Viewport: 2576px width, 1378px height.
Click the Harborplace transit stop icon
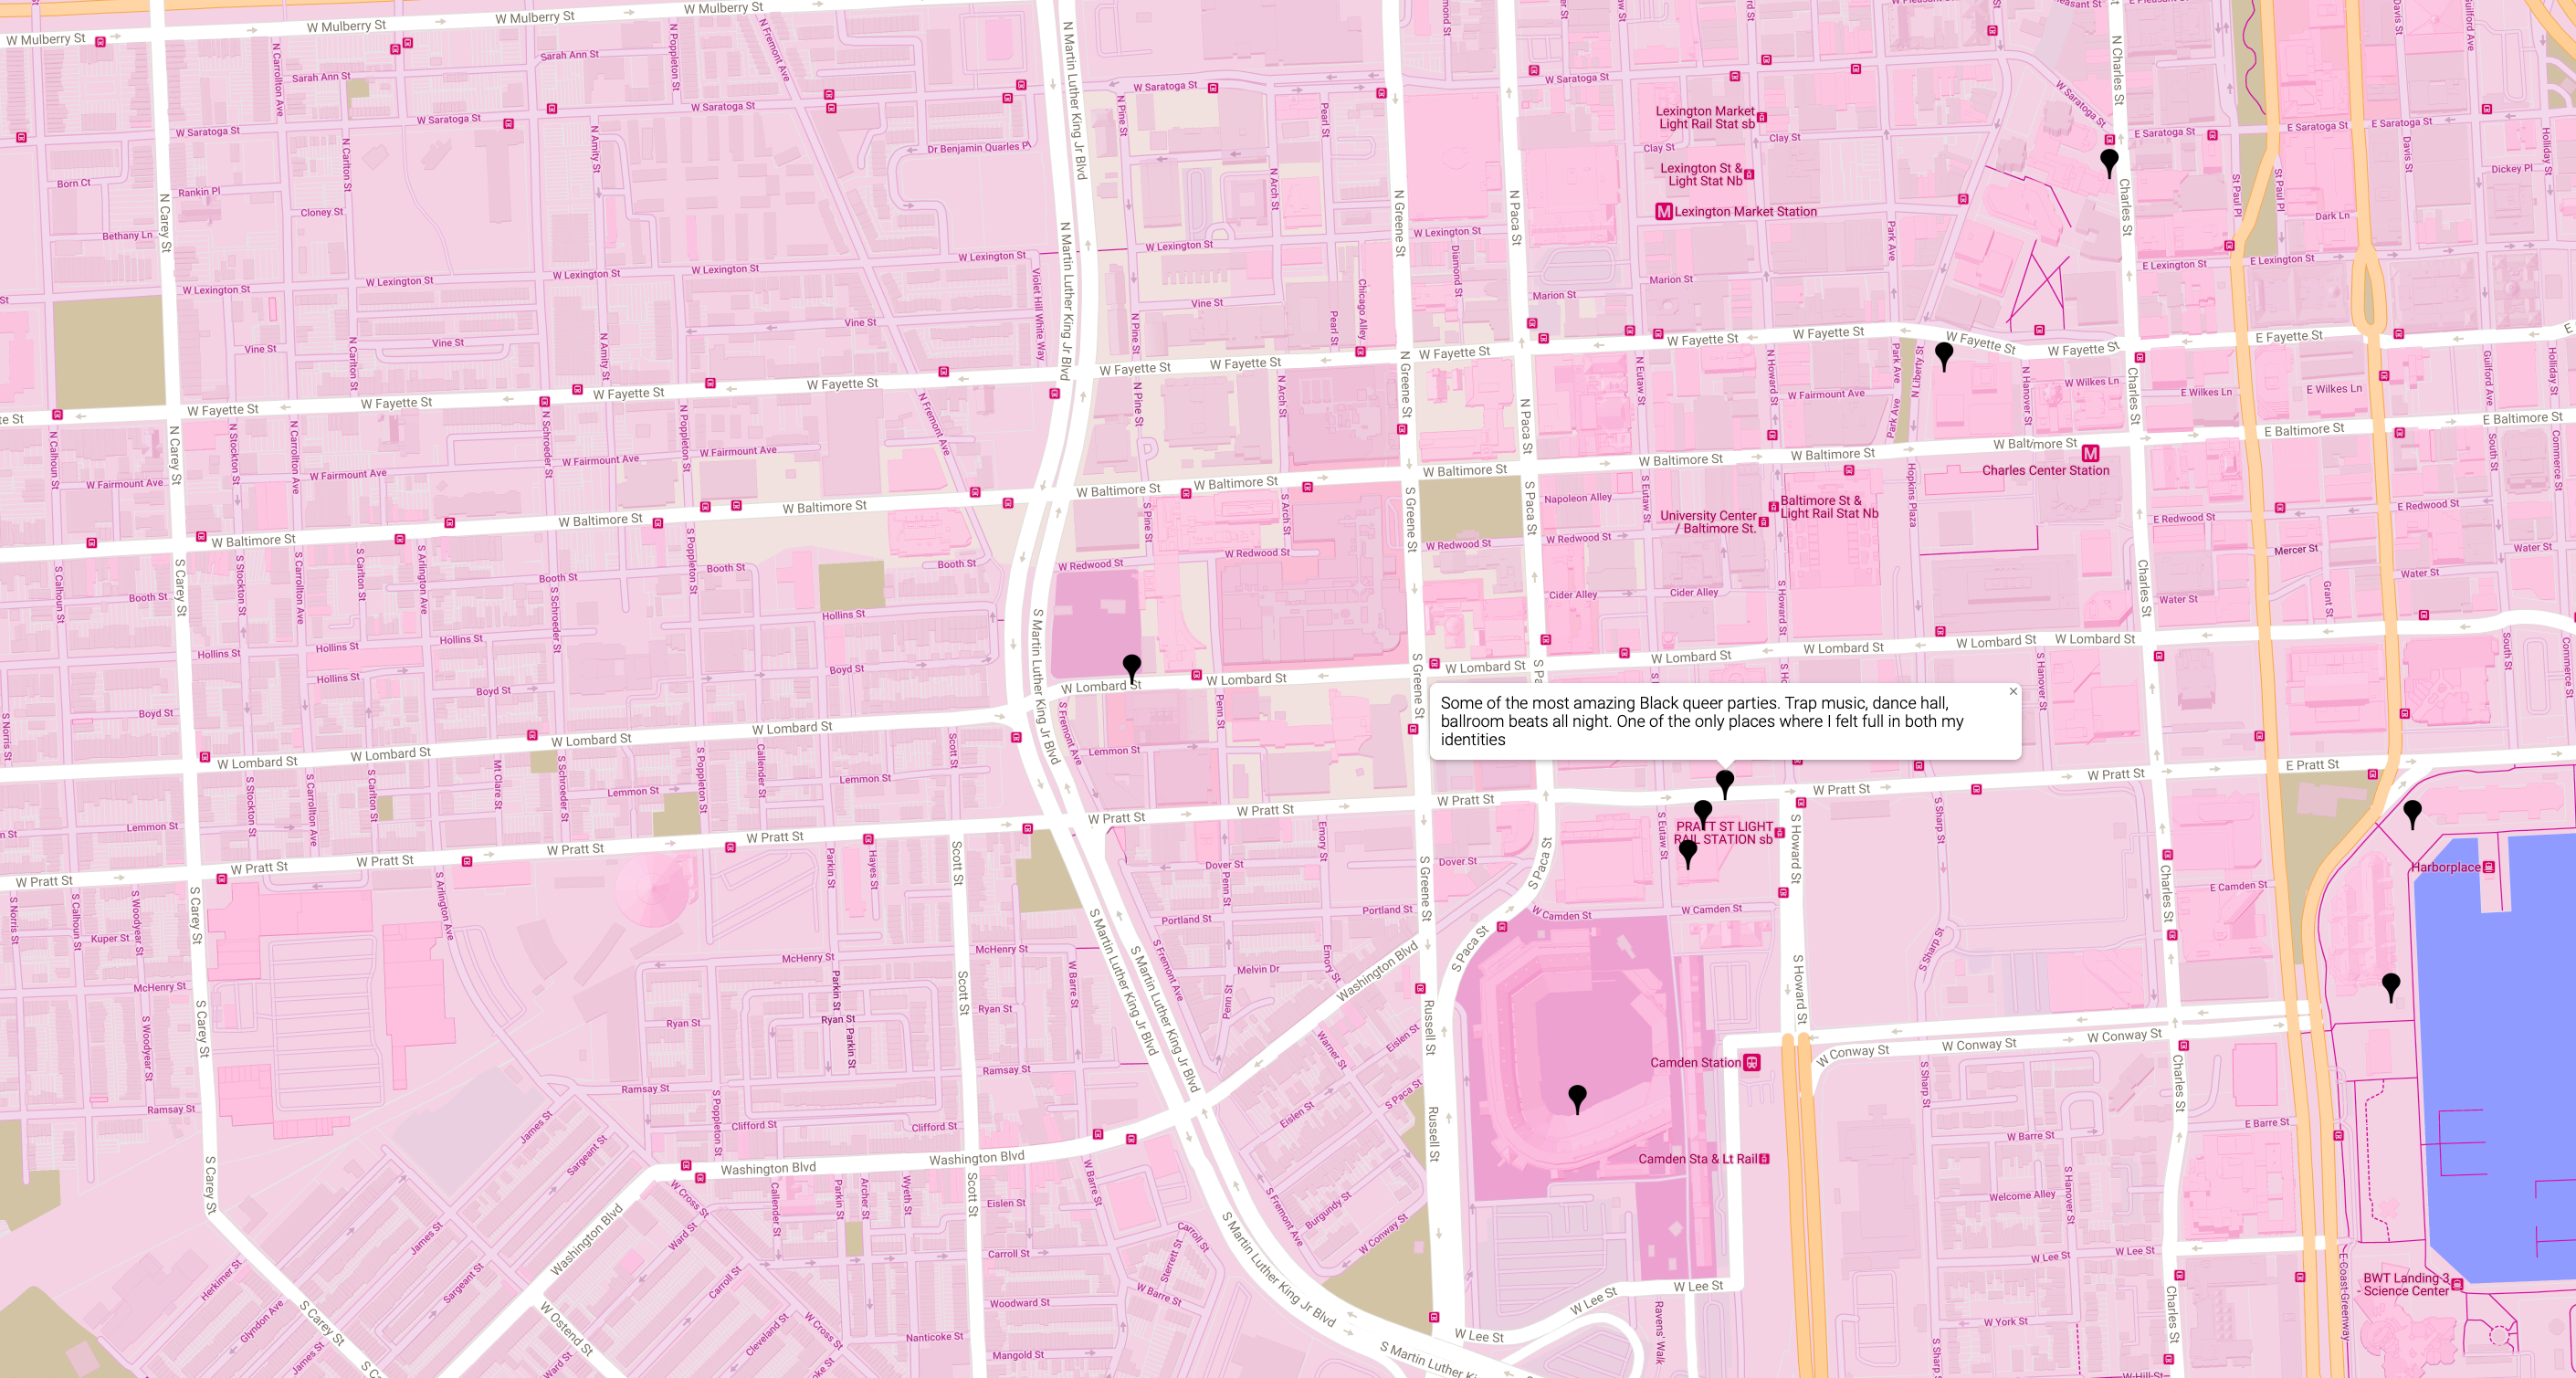2489,867
